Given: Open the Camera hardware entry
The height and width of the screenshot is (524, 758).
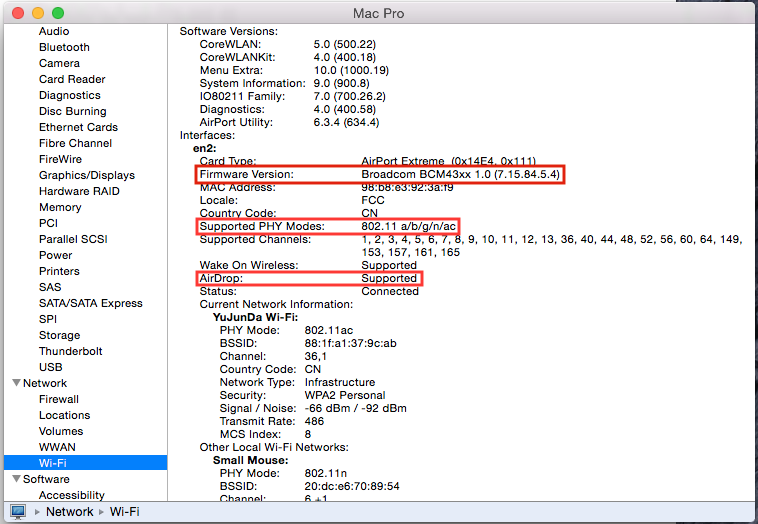Looking at the screenshot, I should 59,63.
